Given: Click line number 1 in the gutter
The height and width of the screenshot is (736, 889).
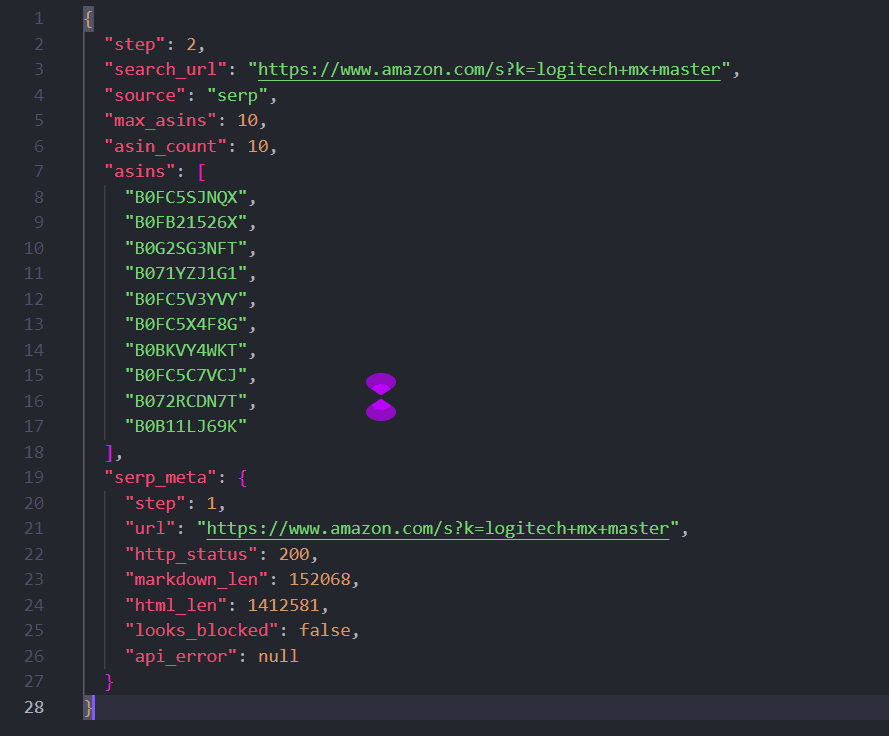Looking at the screenshot, I should coord(39,19).
